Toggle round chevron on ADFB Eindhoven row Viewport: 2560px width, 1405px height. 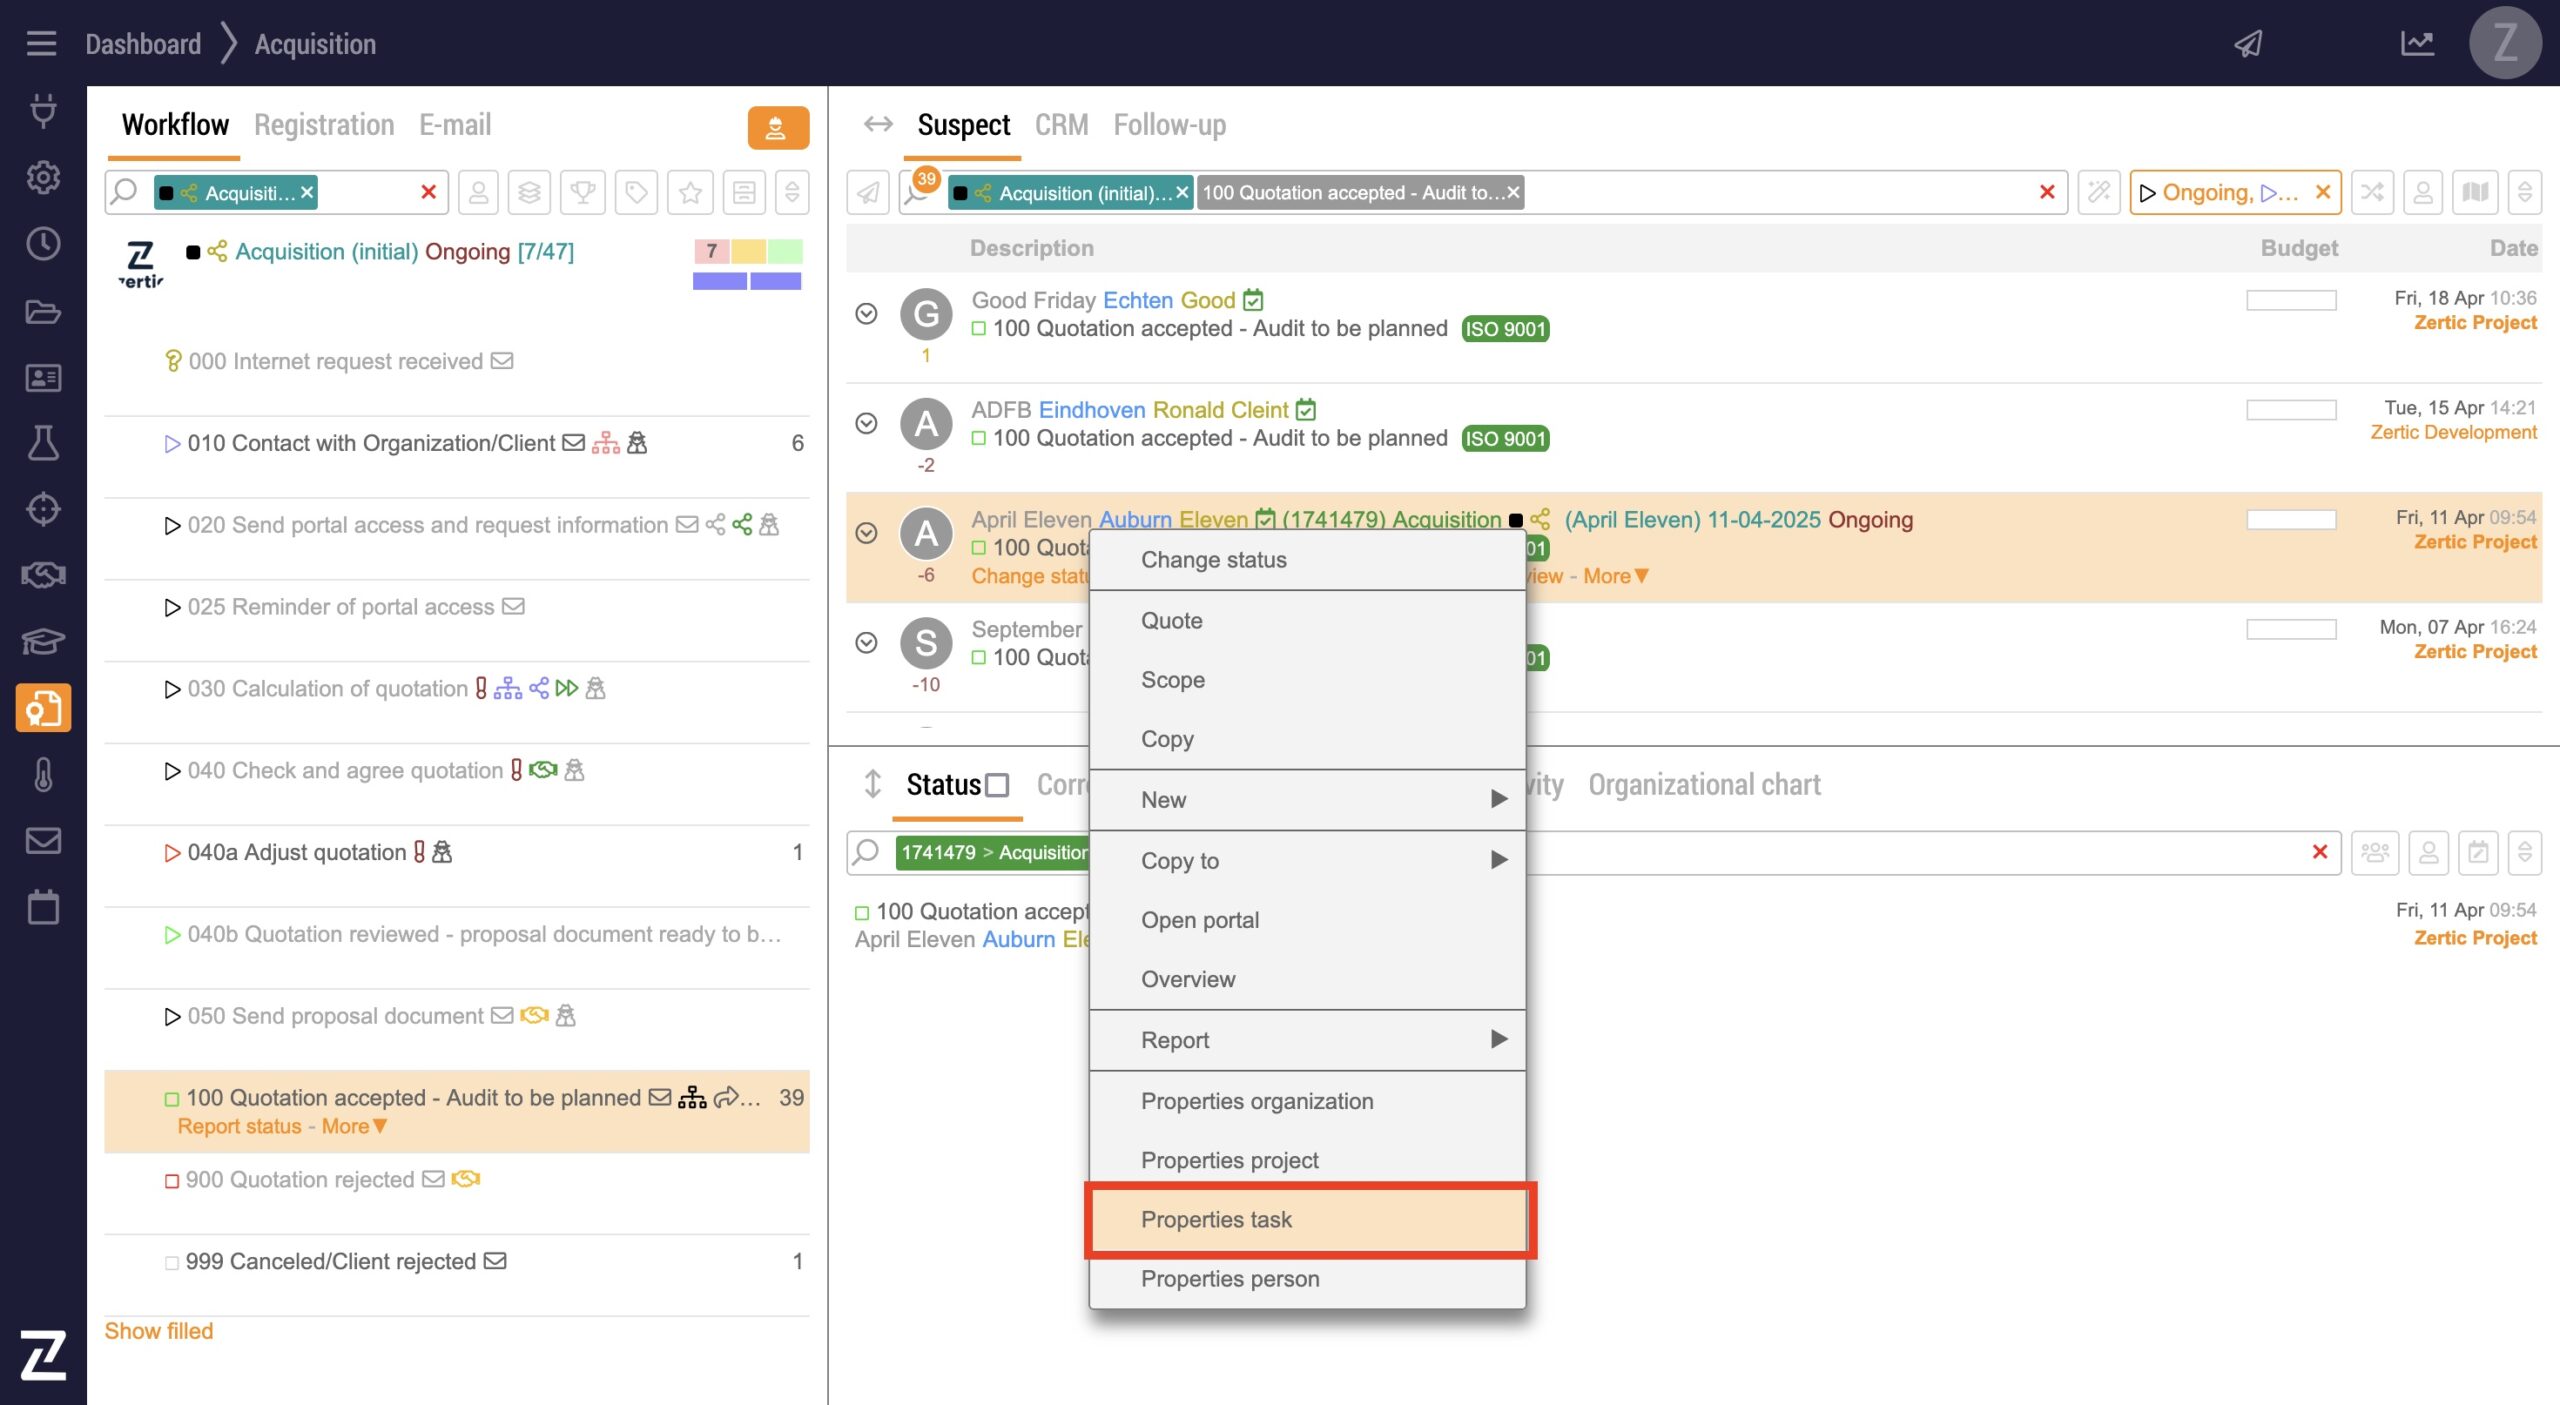[866, 424]
